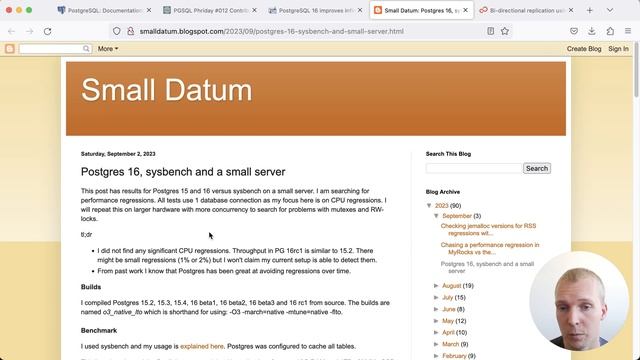The image size is (640, 360).
Task: Click the padlock site info icon
Action: (131, 31)
